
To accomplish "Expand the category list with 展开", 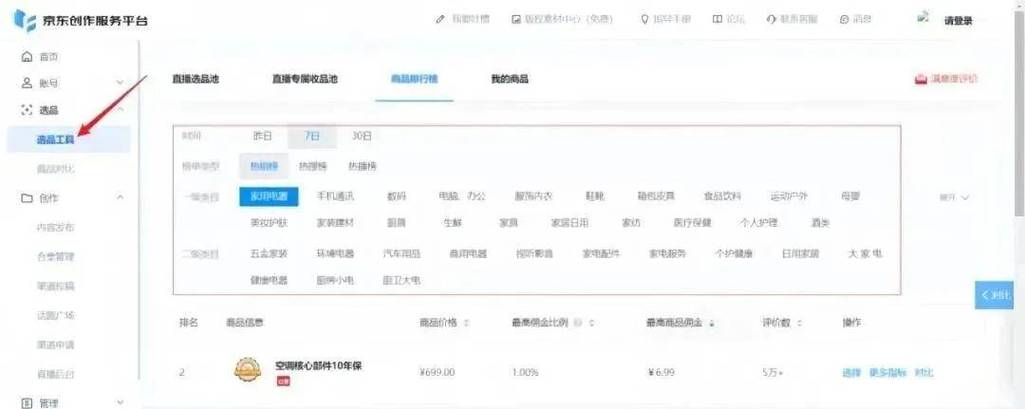I will point(954,197).
